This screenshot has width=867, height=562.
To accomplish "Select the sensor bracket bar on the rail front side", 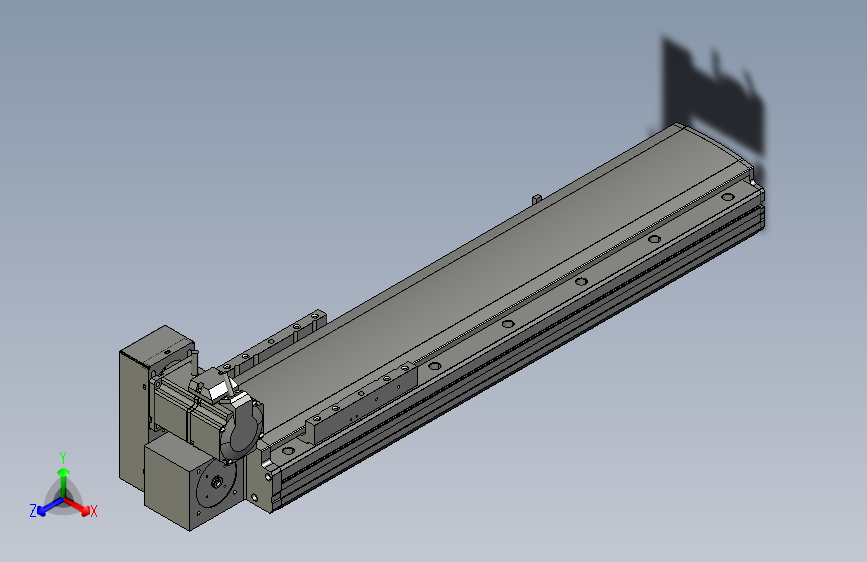I will pos(361,402).
